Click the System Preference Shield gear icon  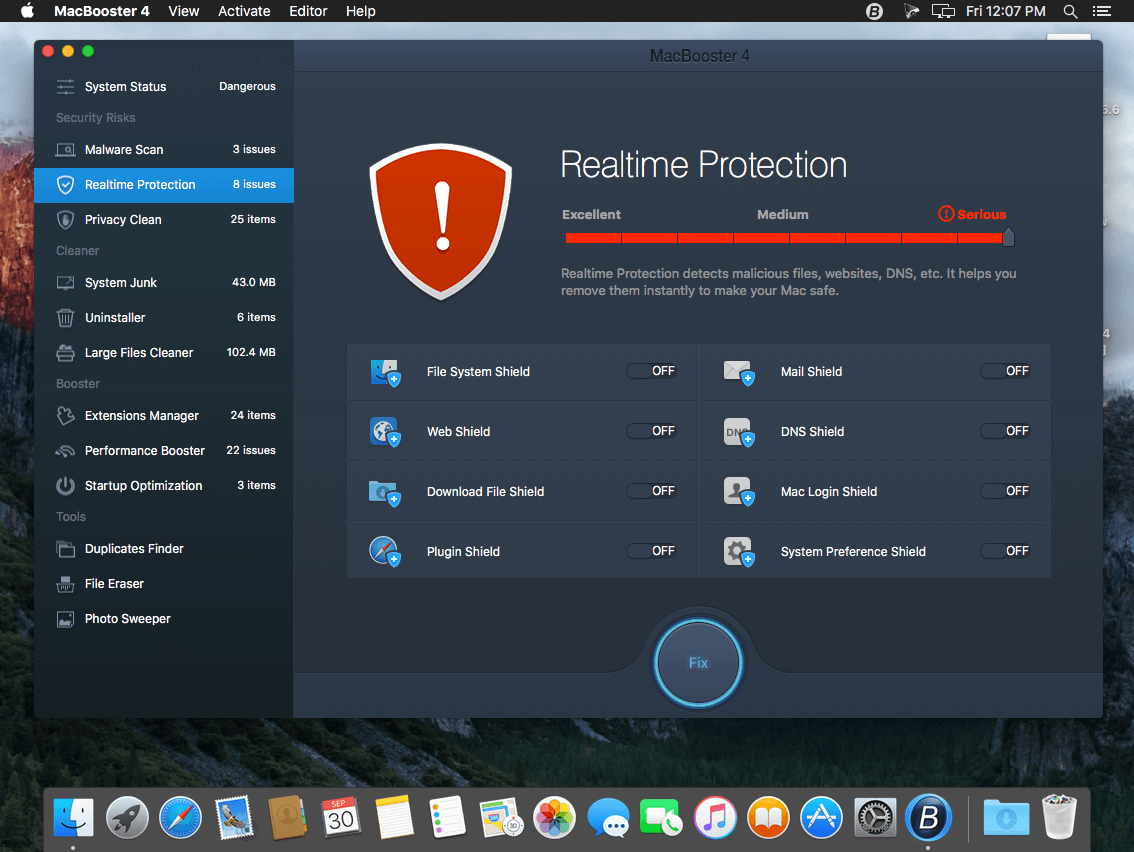(x=738, y=552)
